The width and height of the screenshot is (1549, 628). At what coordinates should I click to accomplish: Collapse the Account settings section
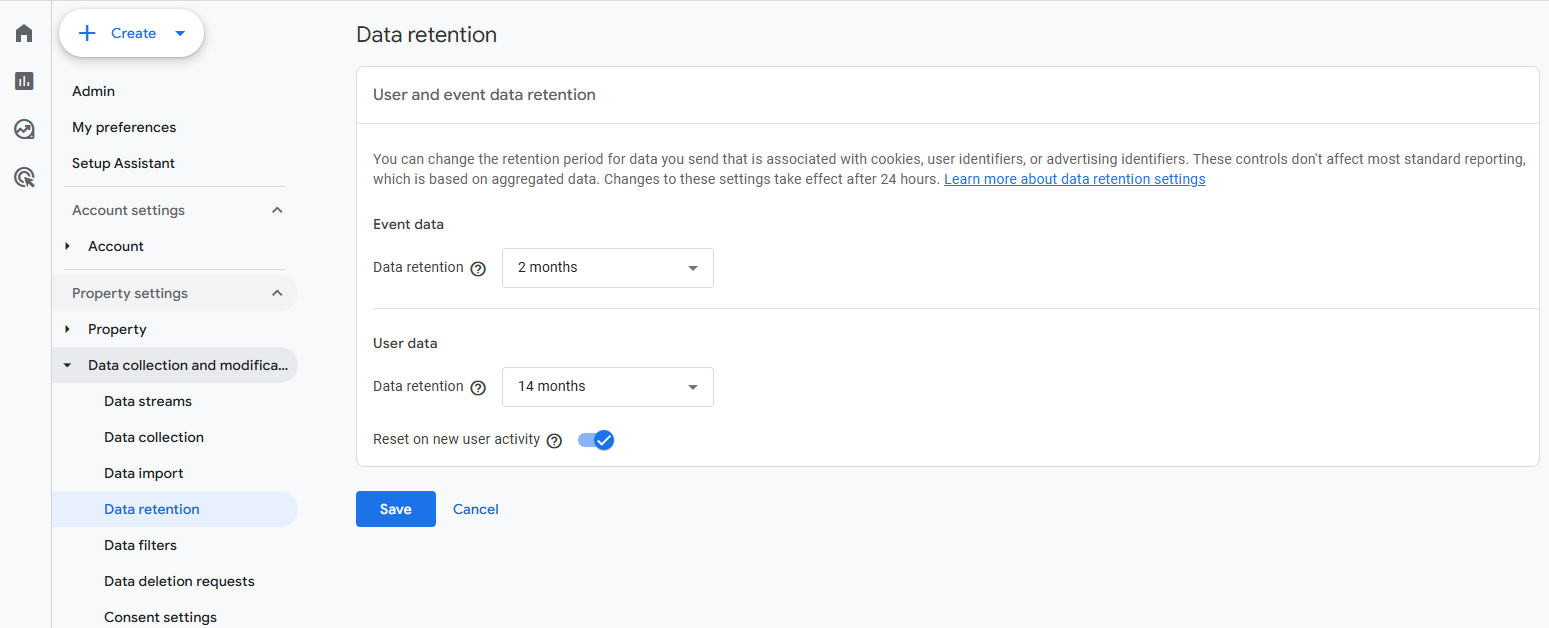coord(277,210)
